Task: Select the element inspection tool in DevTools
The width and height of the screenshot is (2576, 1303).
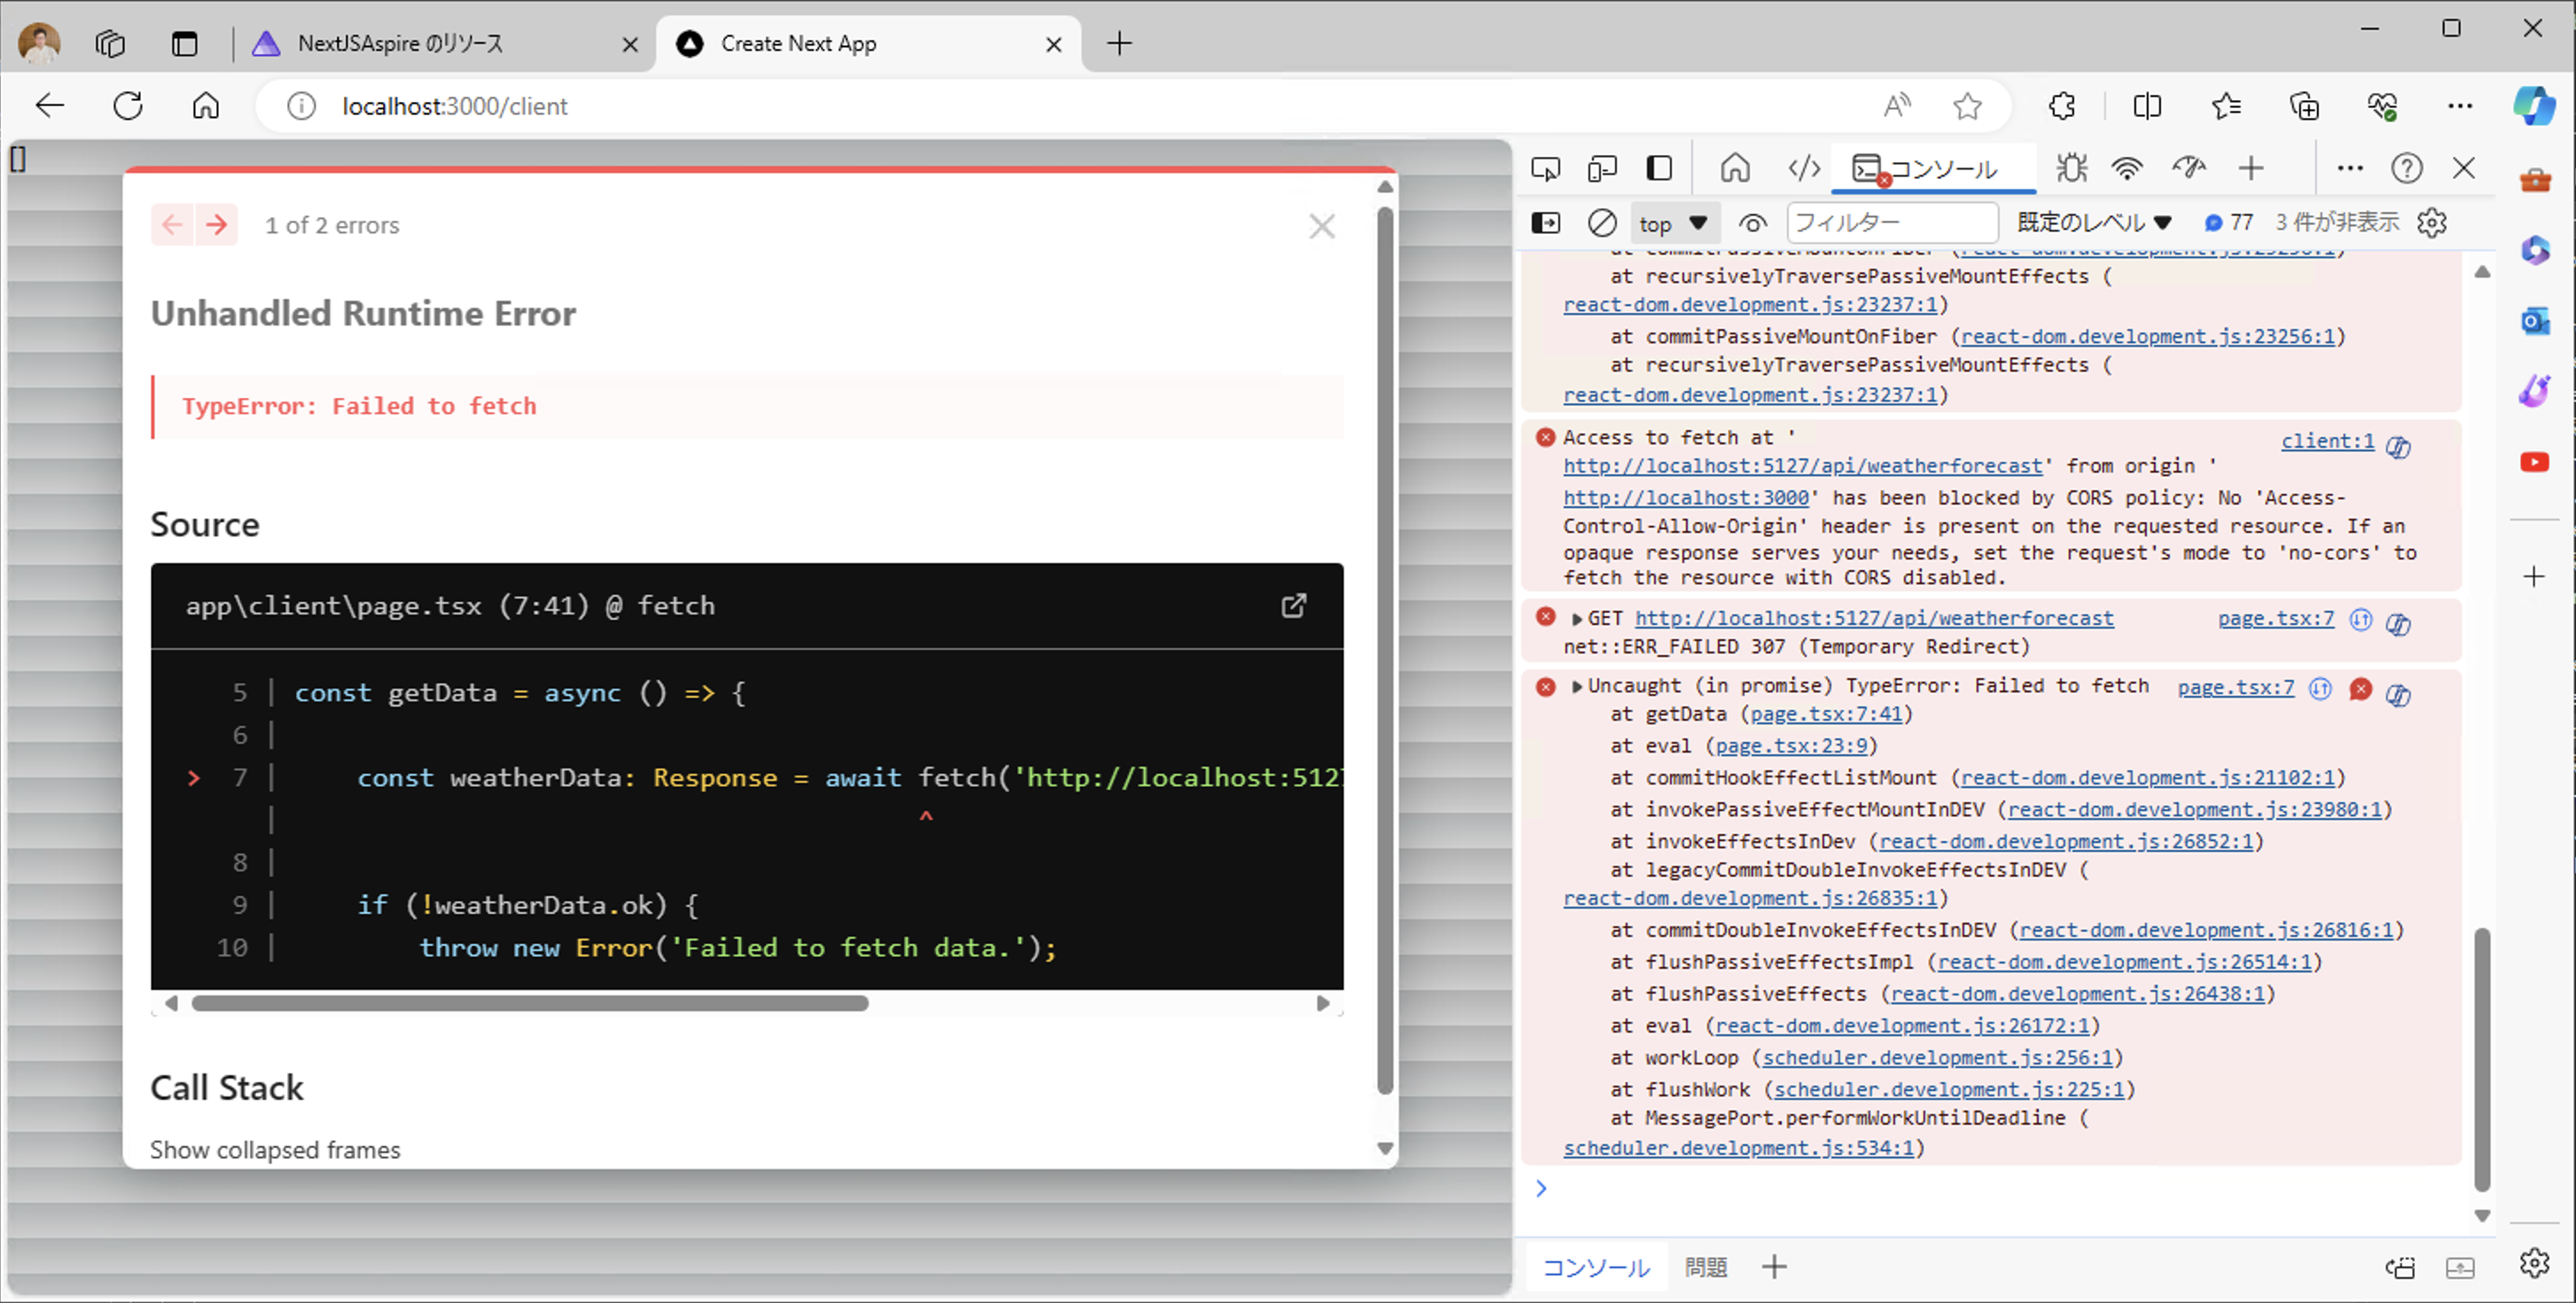Action: pos(1545,168)
